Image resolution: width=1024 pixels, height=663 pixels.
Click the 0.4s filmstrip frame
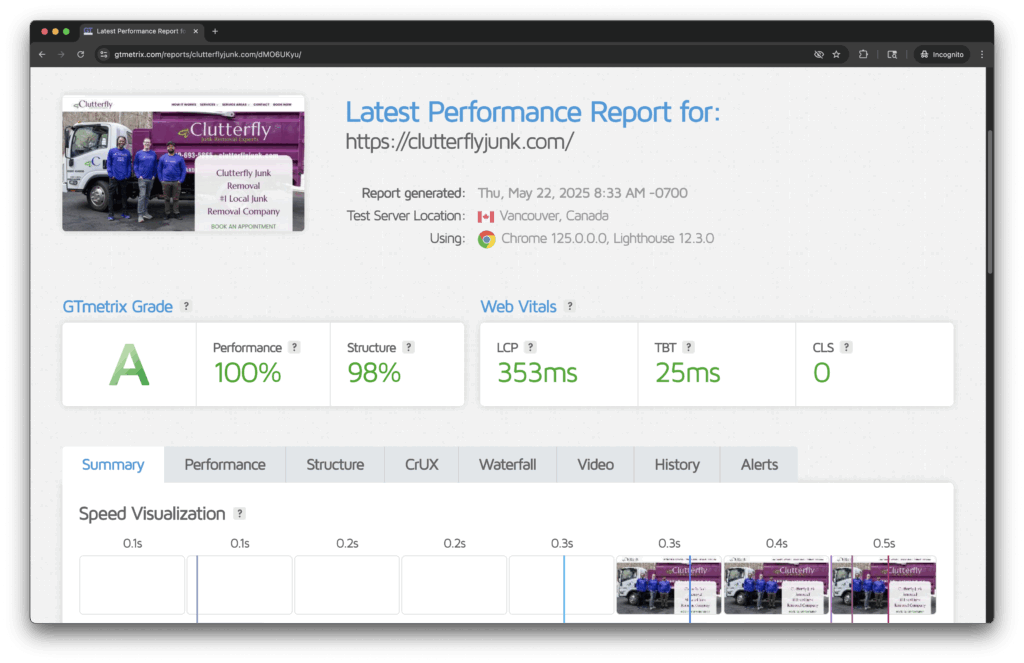tap(776, 585)
